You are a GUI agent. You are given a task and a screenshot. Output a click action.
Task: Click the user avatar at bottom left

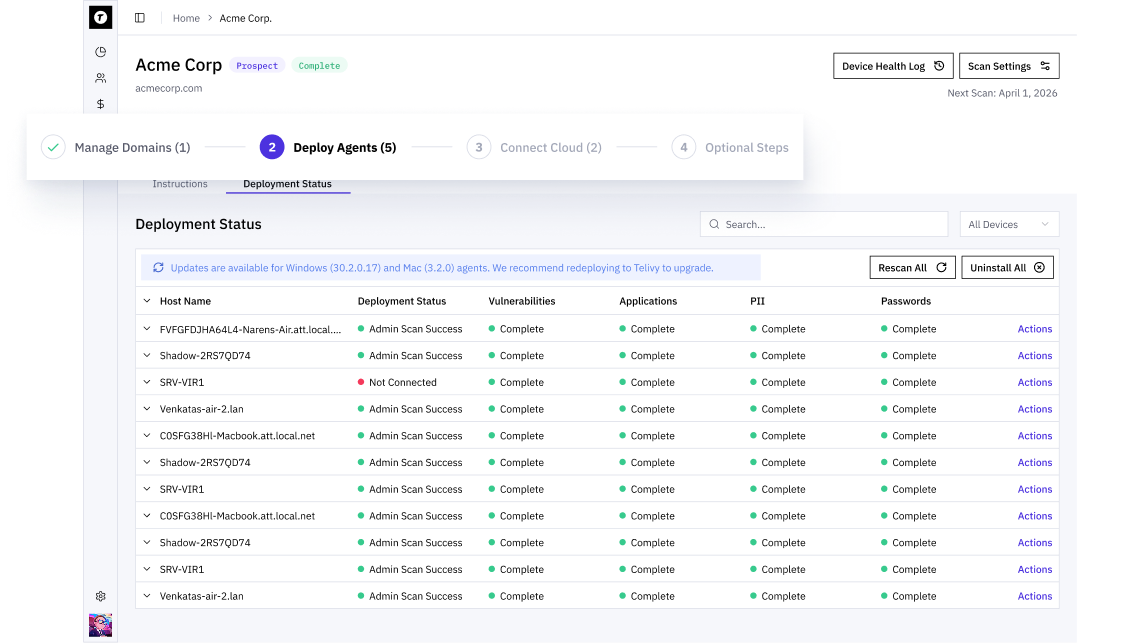click(x=100, y=625)
